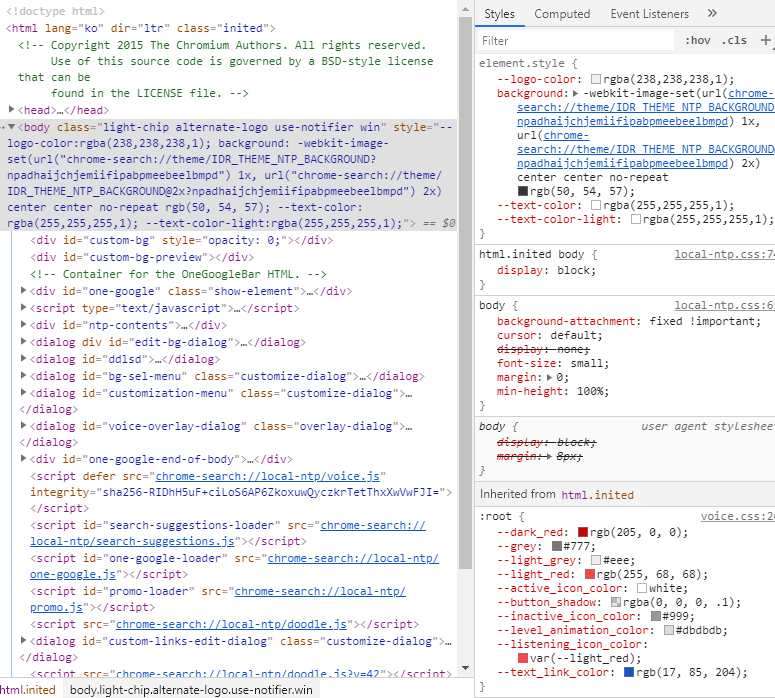Expand the head element node

pyautogui.click(x=11, y=109)
